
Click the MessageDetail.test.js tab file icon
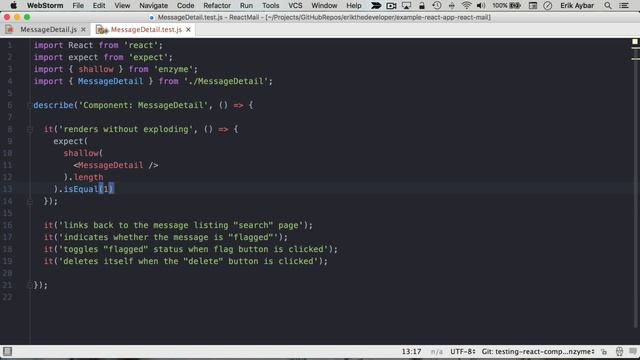pyautogui.click(x=101, y=29)
